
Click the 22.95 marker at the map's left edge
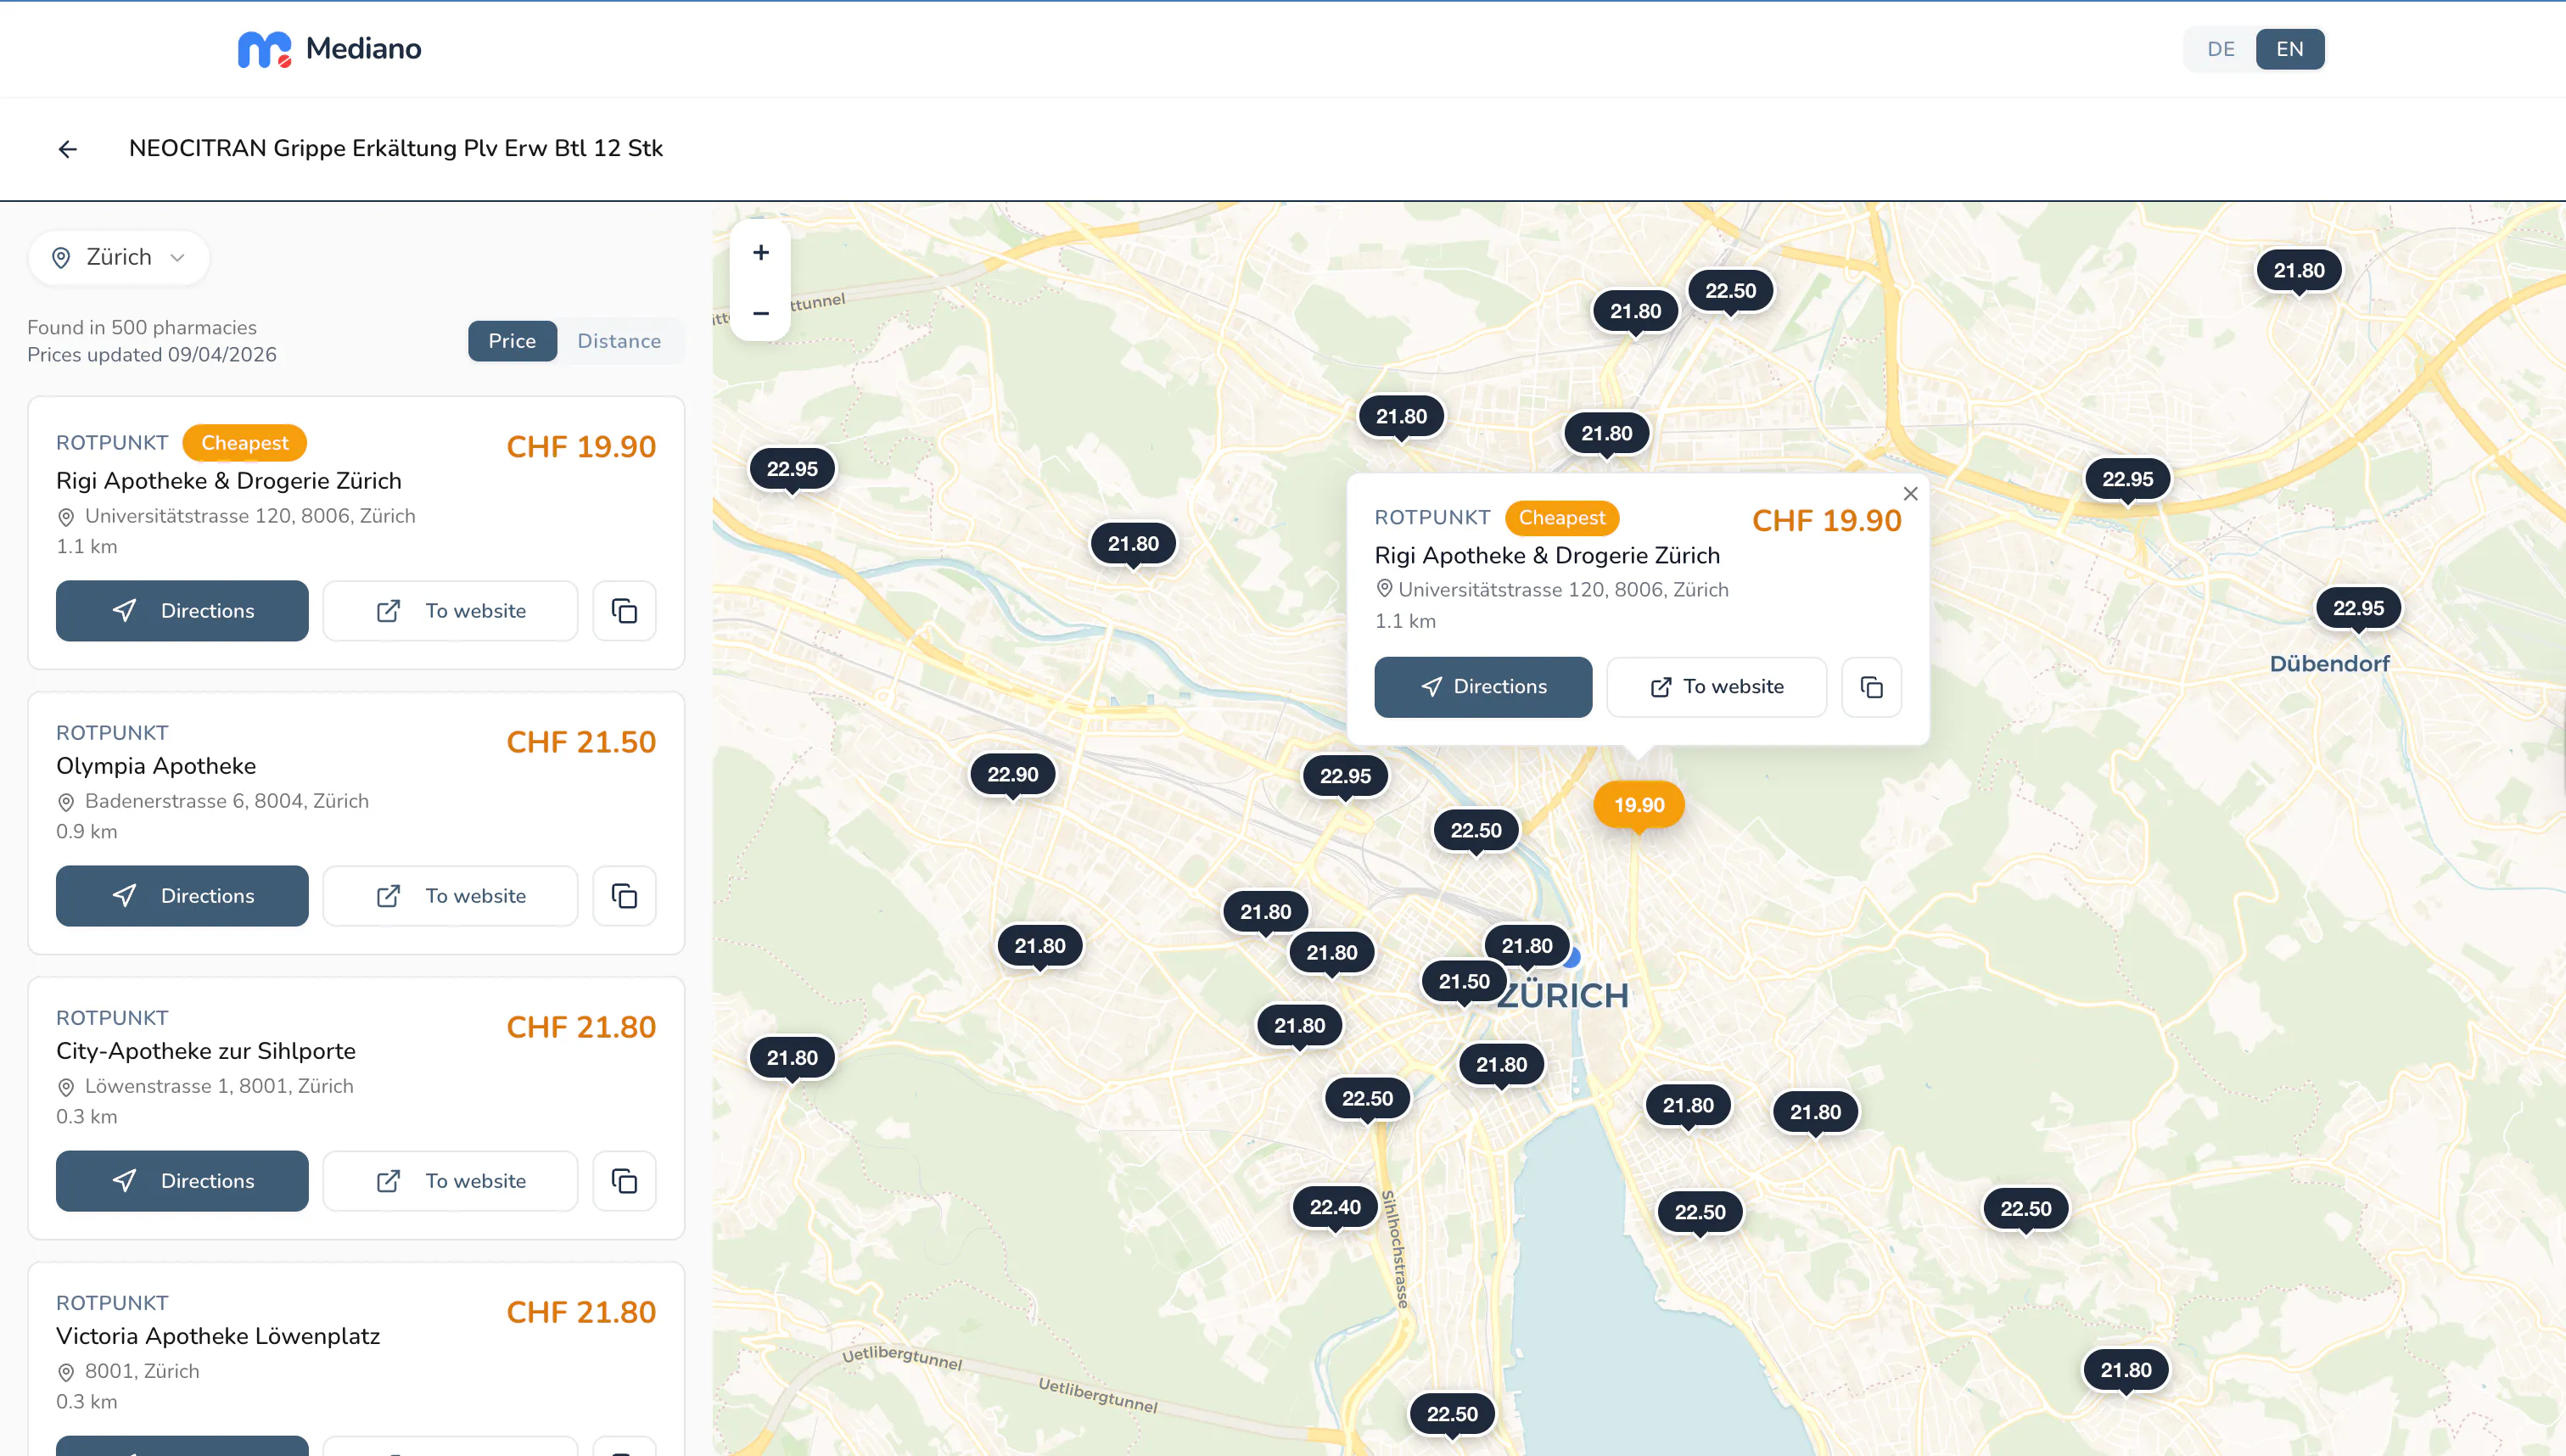click(792, 468)
